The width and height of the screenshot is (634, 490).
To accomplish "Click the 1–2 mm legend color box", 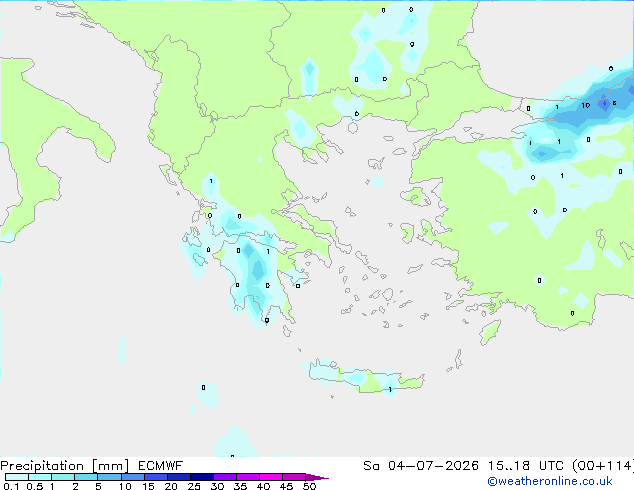I will tap(63, 477).
